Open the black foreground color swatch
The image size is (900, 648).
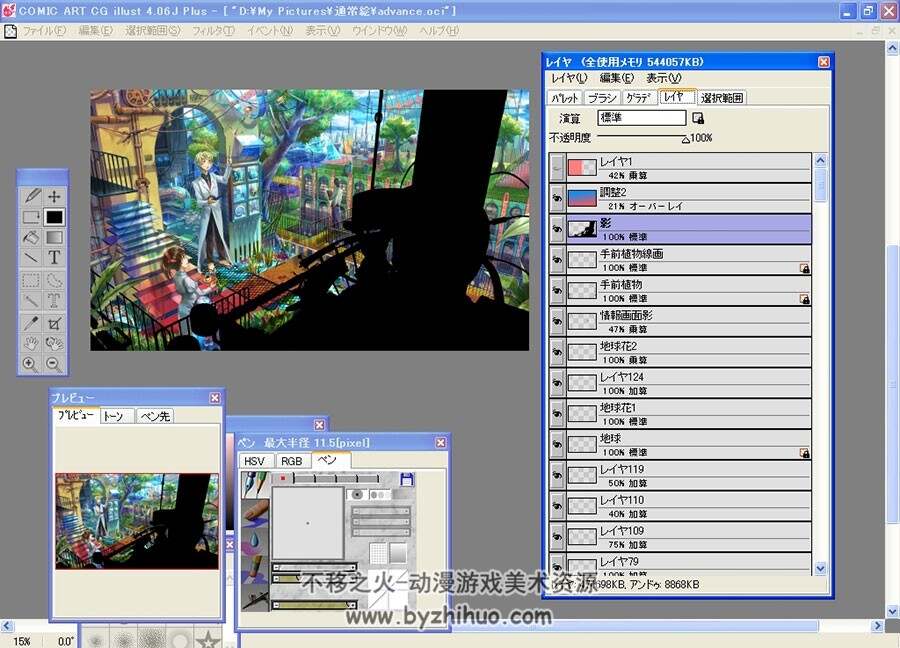point(54,217)
